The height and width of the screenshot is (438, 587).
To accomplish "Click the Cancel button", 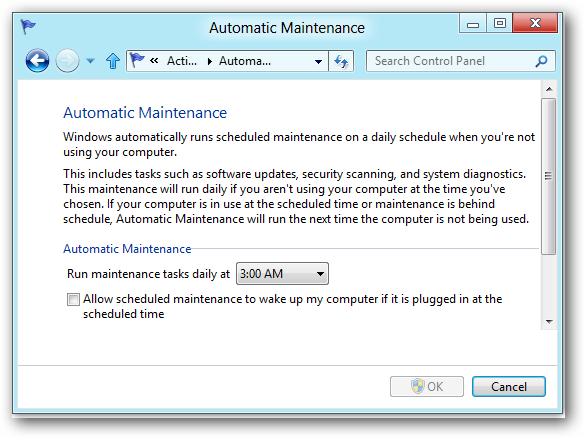I will click(x=509, y=386).
